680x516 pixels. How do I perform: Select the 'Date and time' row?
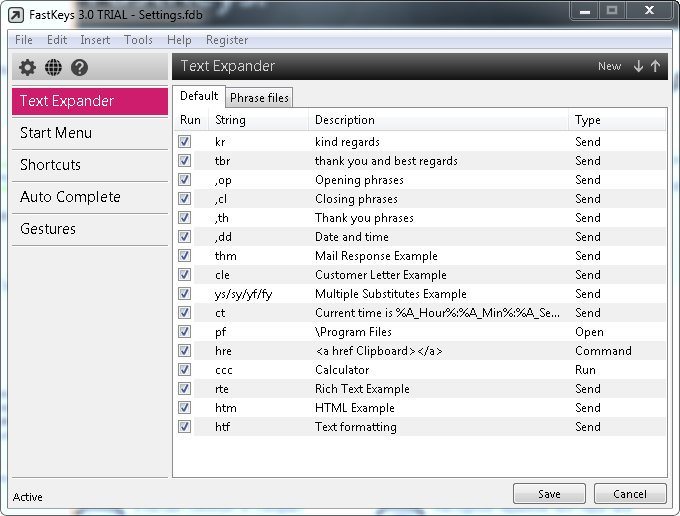click(420, 237)
